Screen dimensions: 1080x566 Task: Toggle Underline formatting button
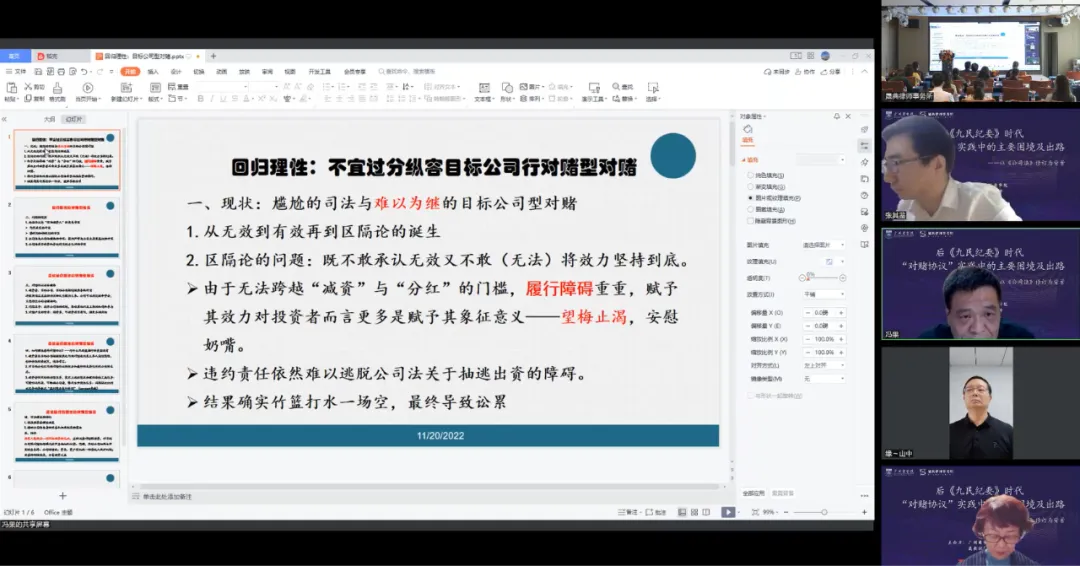click(x=223, y=99)
